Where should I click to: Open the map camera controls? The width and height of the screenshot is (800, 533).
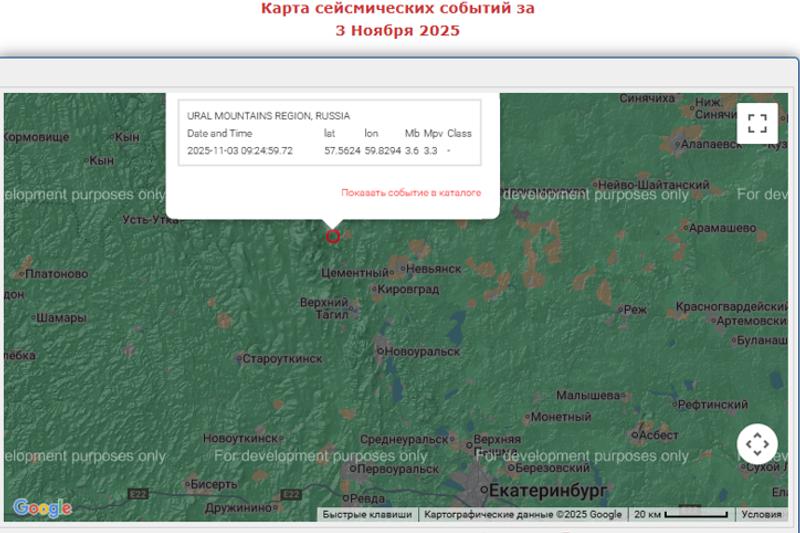point(757,444)
